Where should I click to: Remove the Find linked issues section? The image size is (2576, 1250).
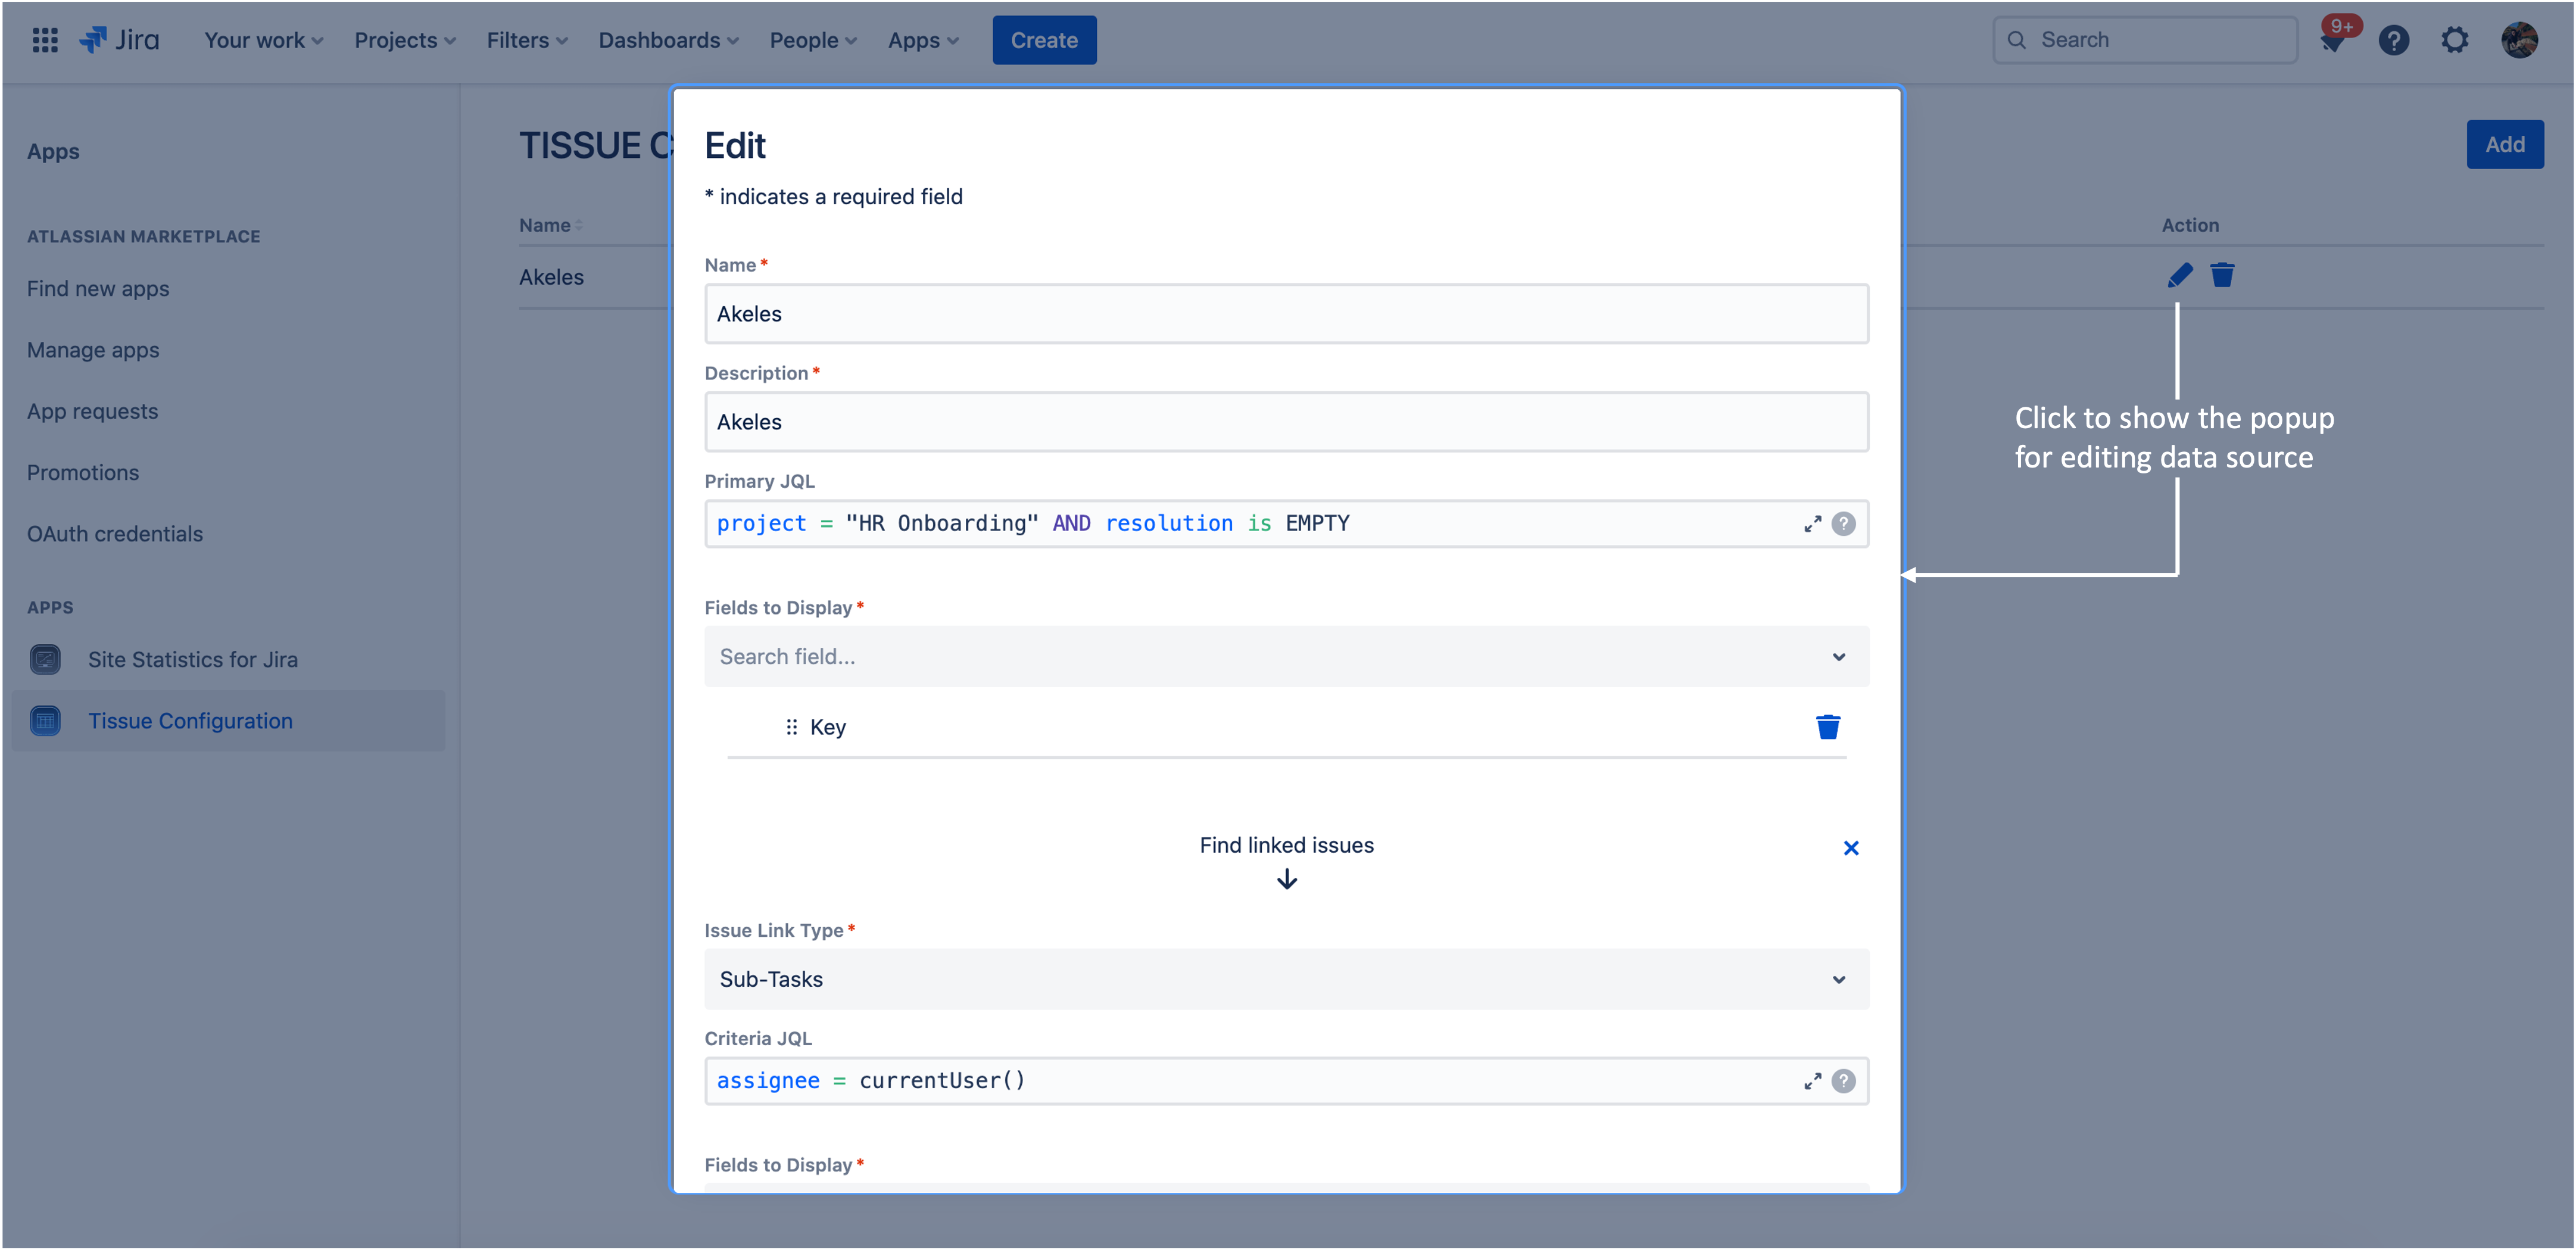1851,848
